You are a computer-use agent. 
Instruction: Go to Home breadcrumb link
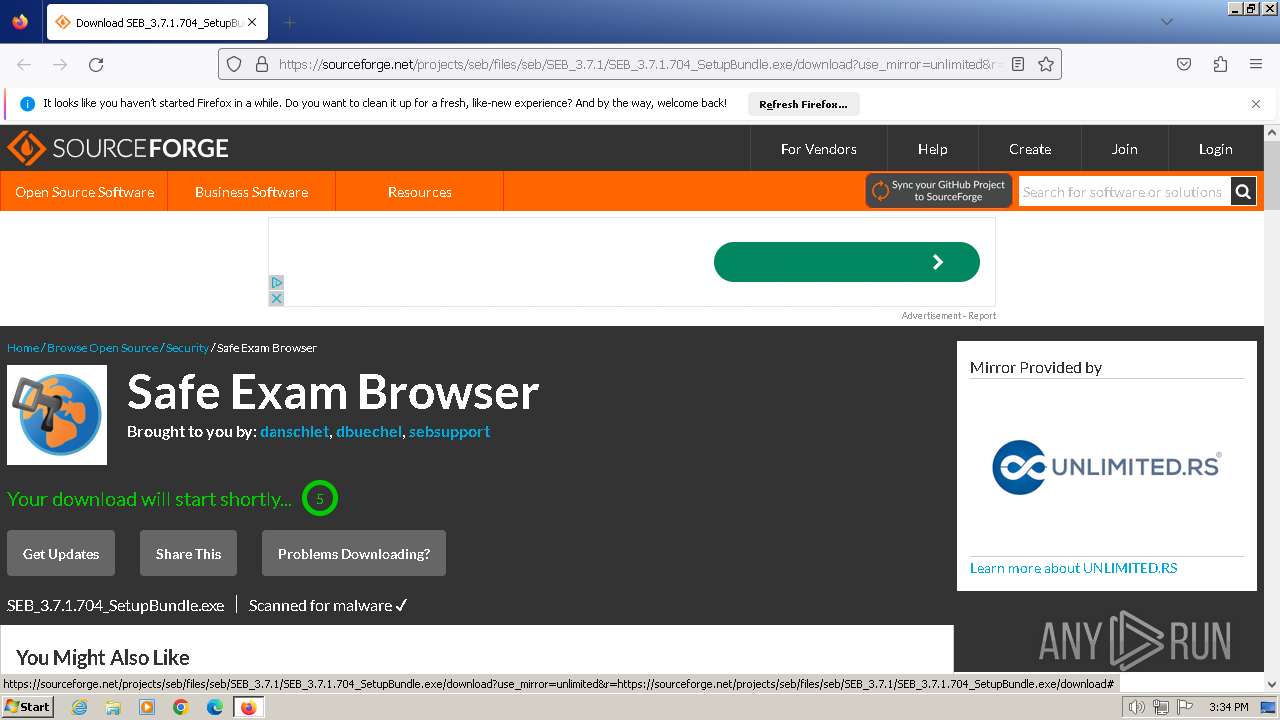23,348
